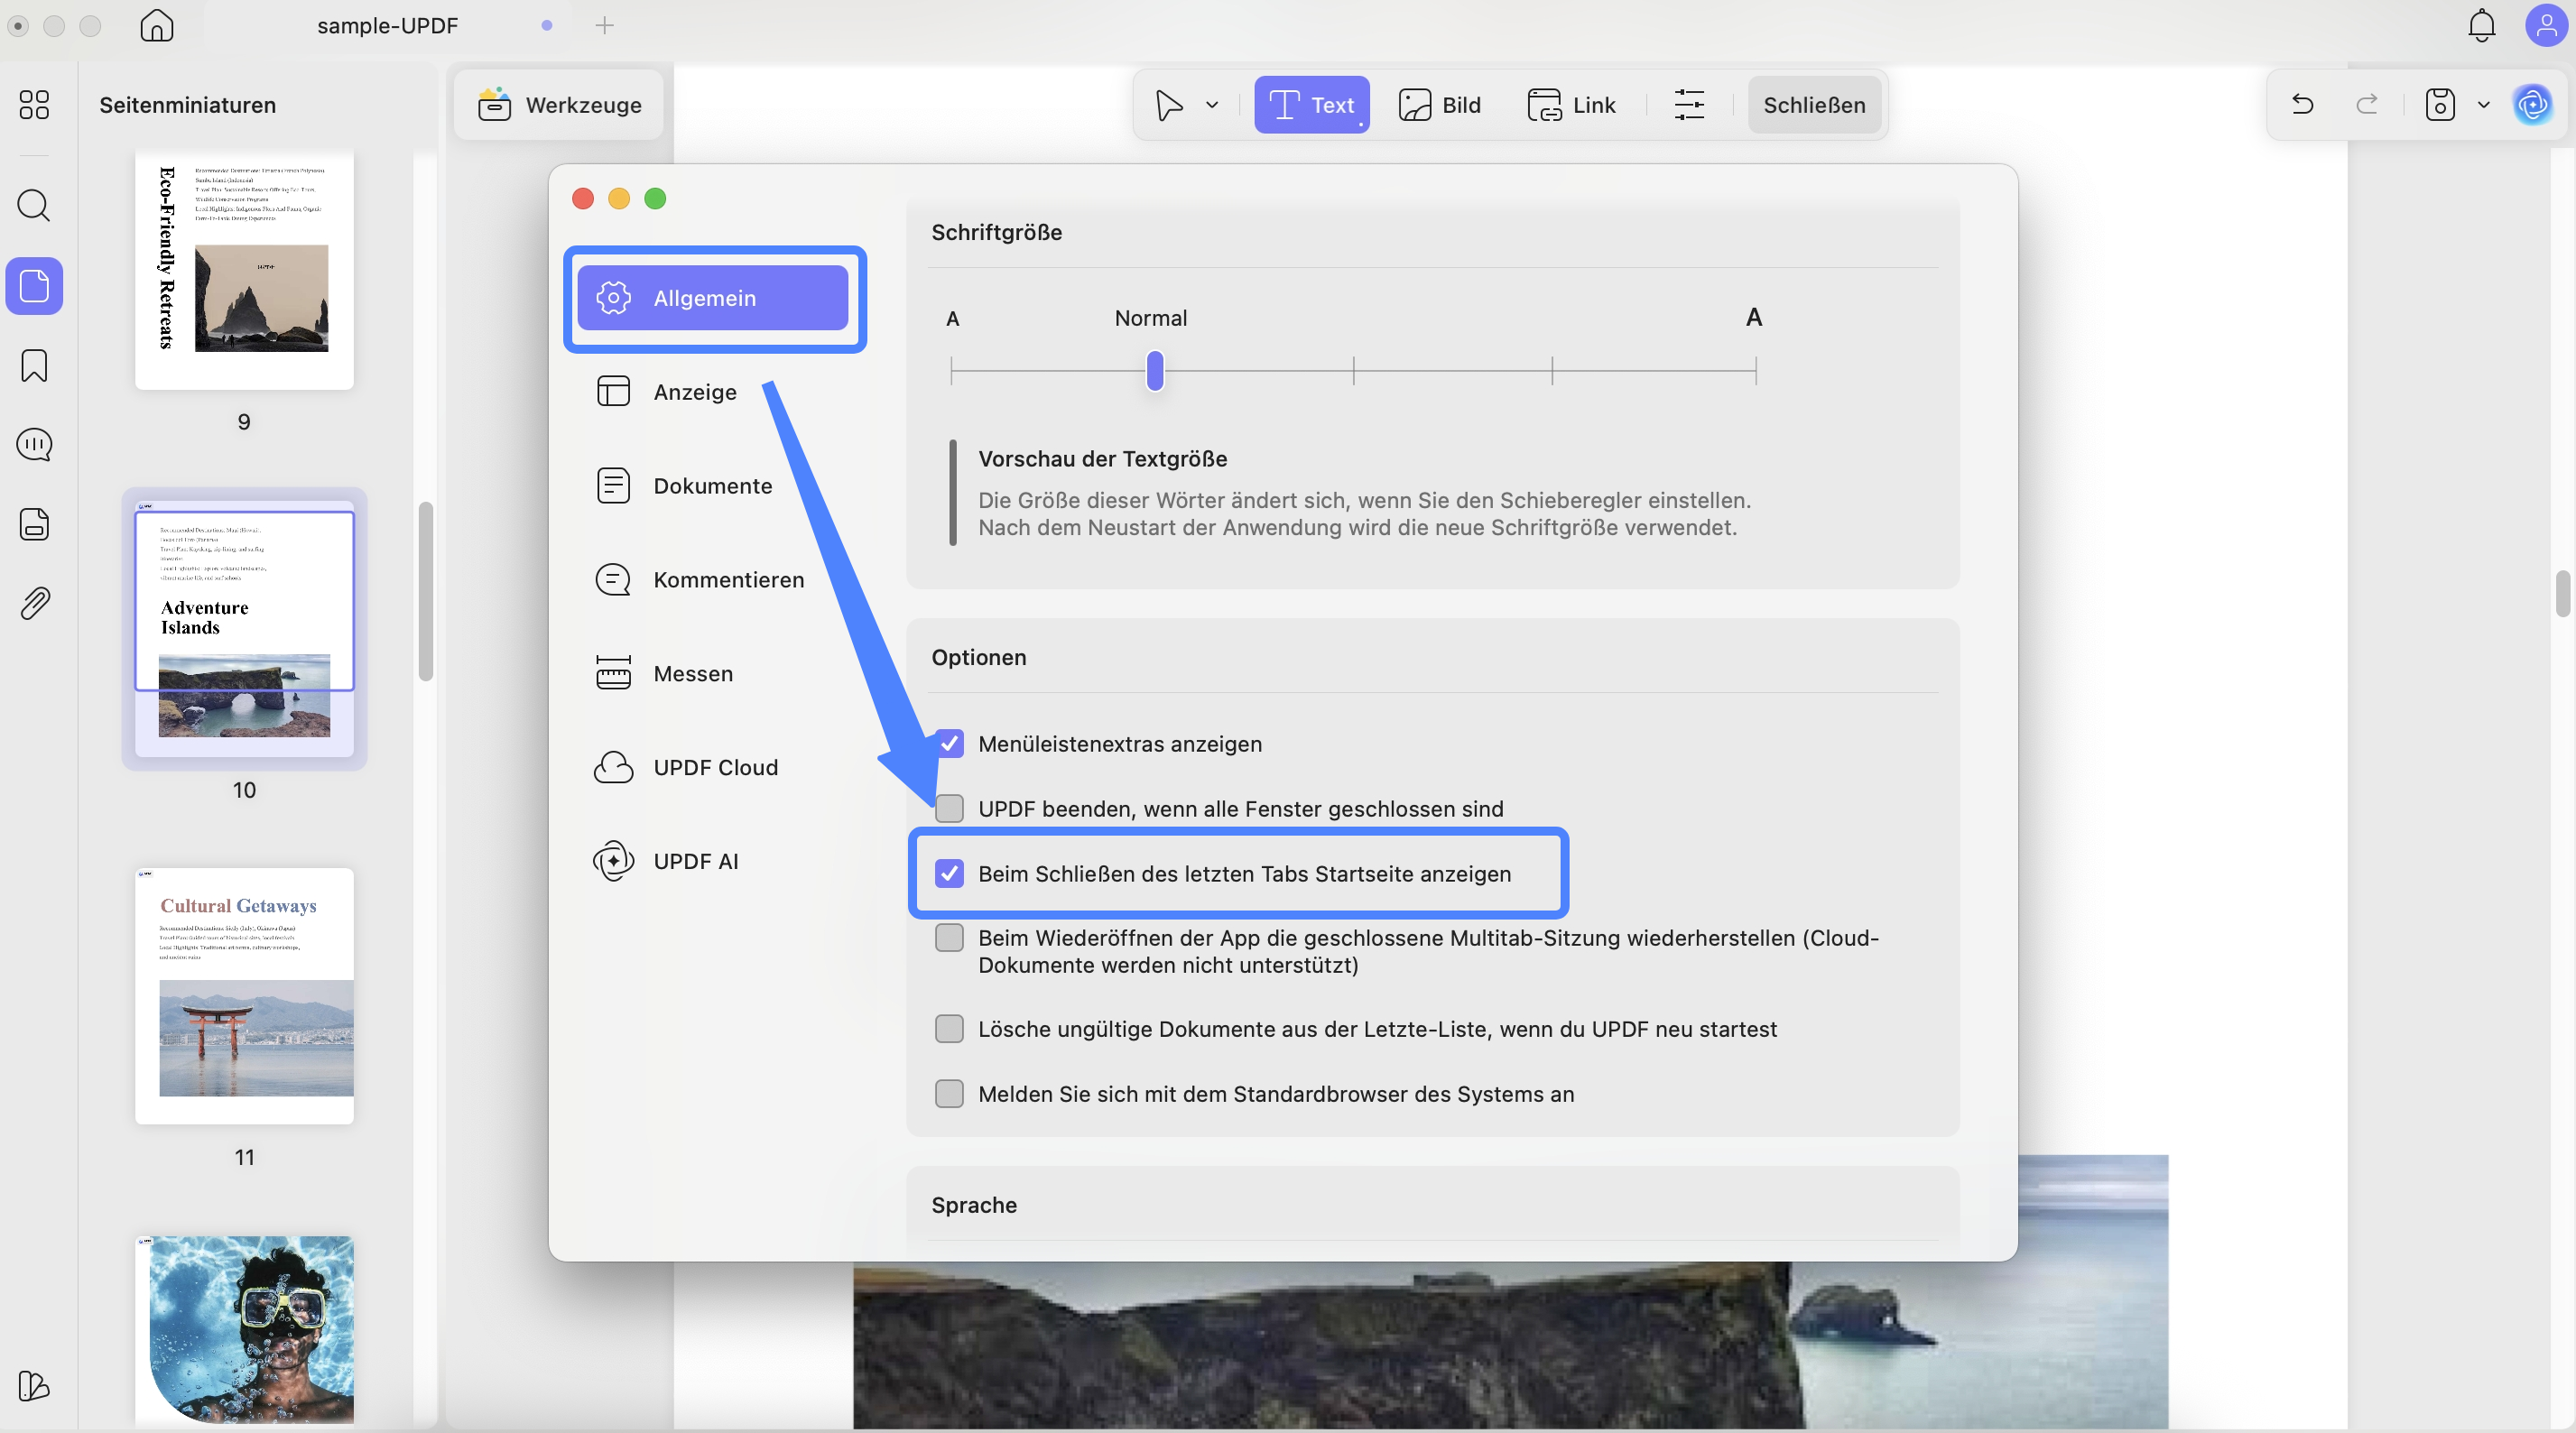Open the attachments paperclip icon
2576x1433 pixels.
click(34, 603)
